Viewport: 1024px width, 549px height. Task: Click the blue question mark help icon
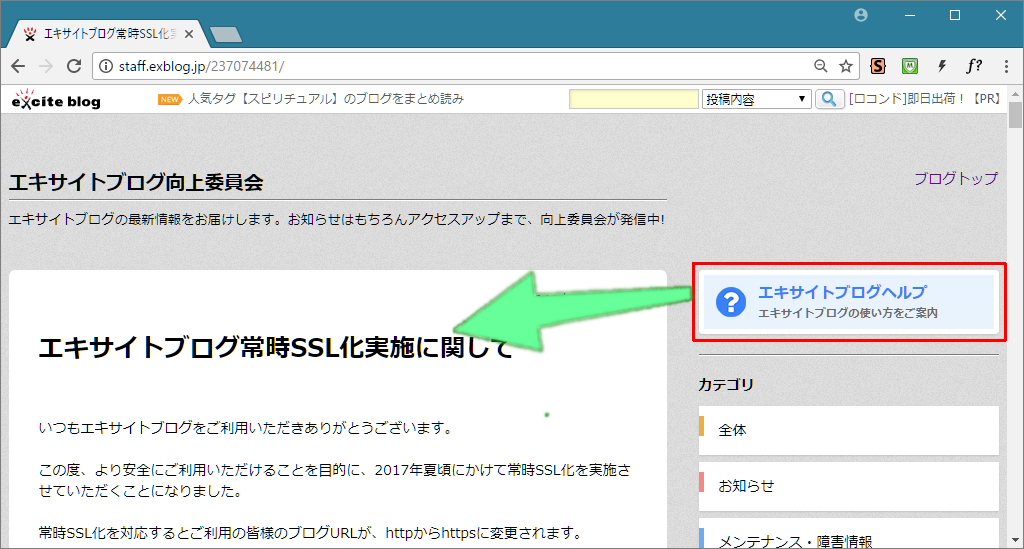(x=731, y=302)
